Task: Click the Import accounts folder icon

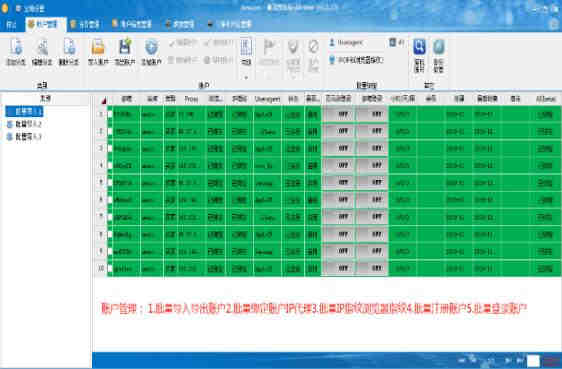Action: (98, 47)
